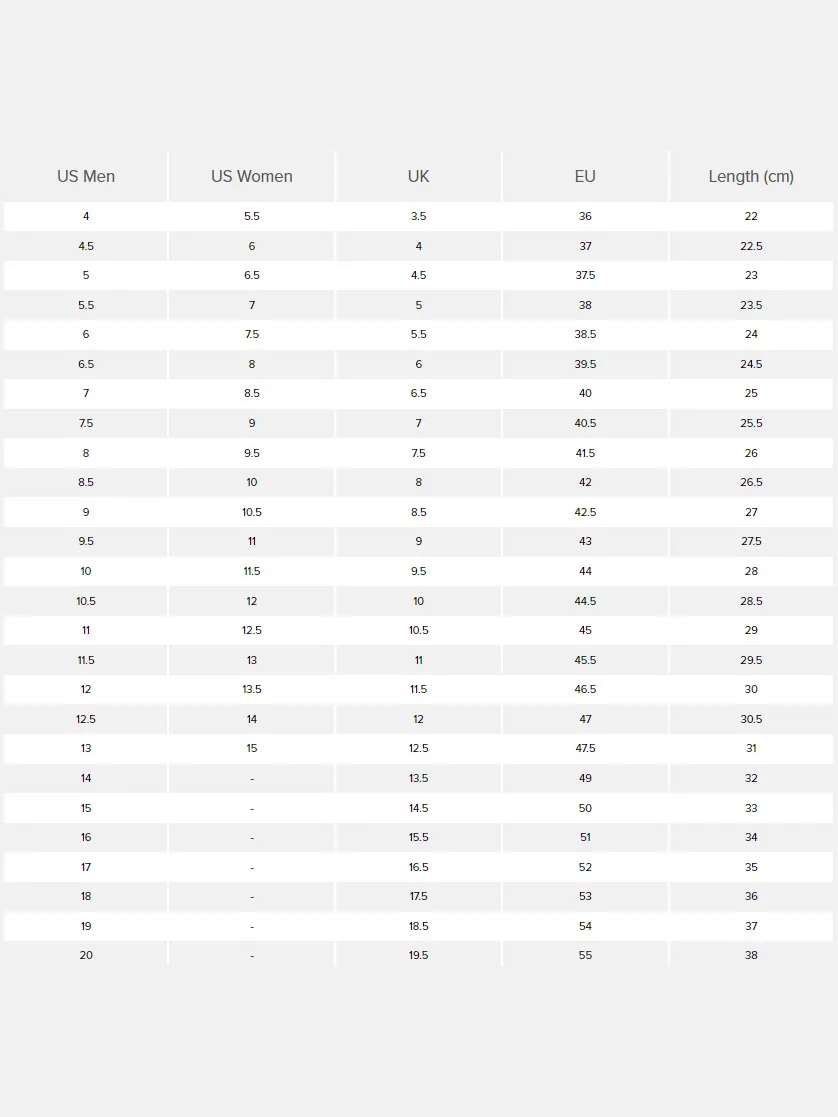
Task: Select US Women size 11.5 cell
Action: [252, 571]
